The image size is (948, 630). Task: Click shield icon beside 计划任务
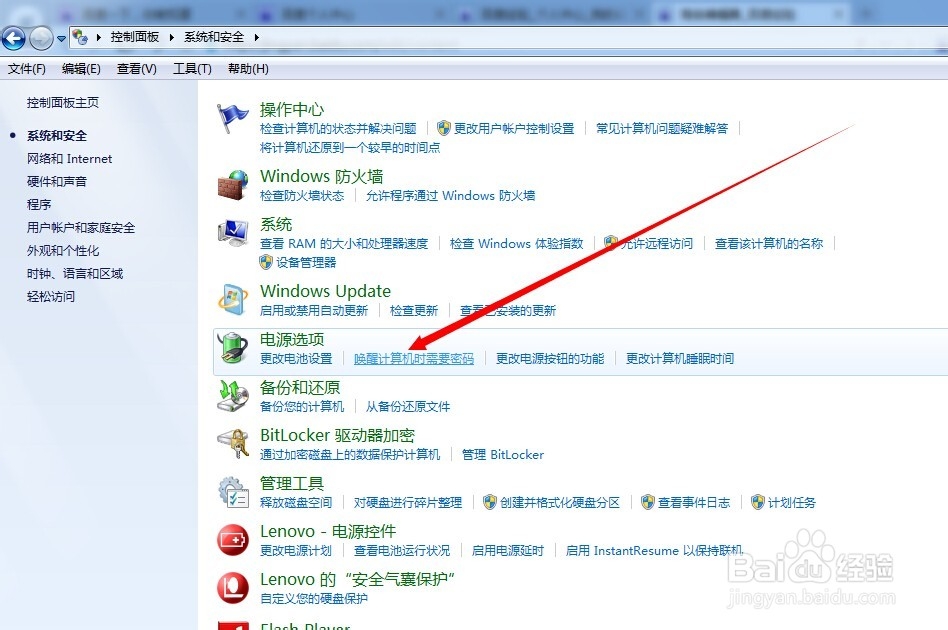(x=758, y=502)
